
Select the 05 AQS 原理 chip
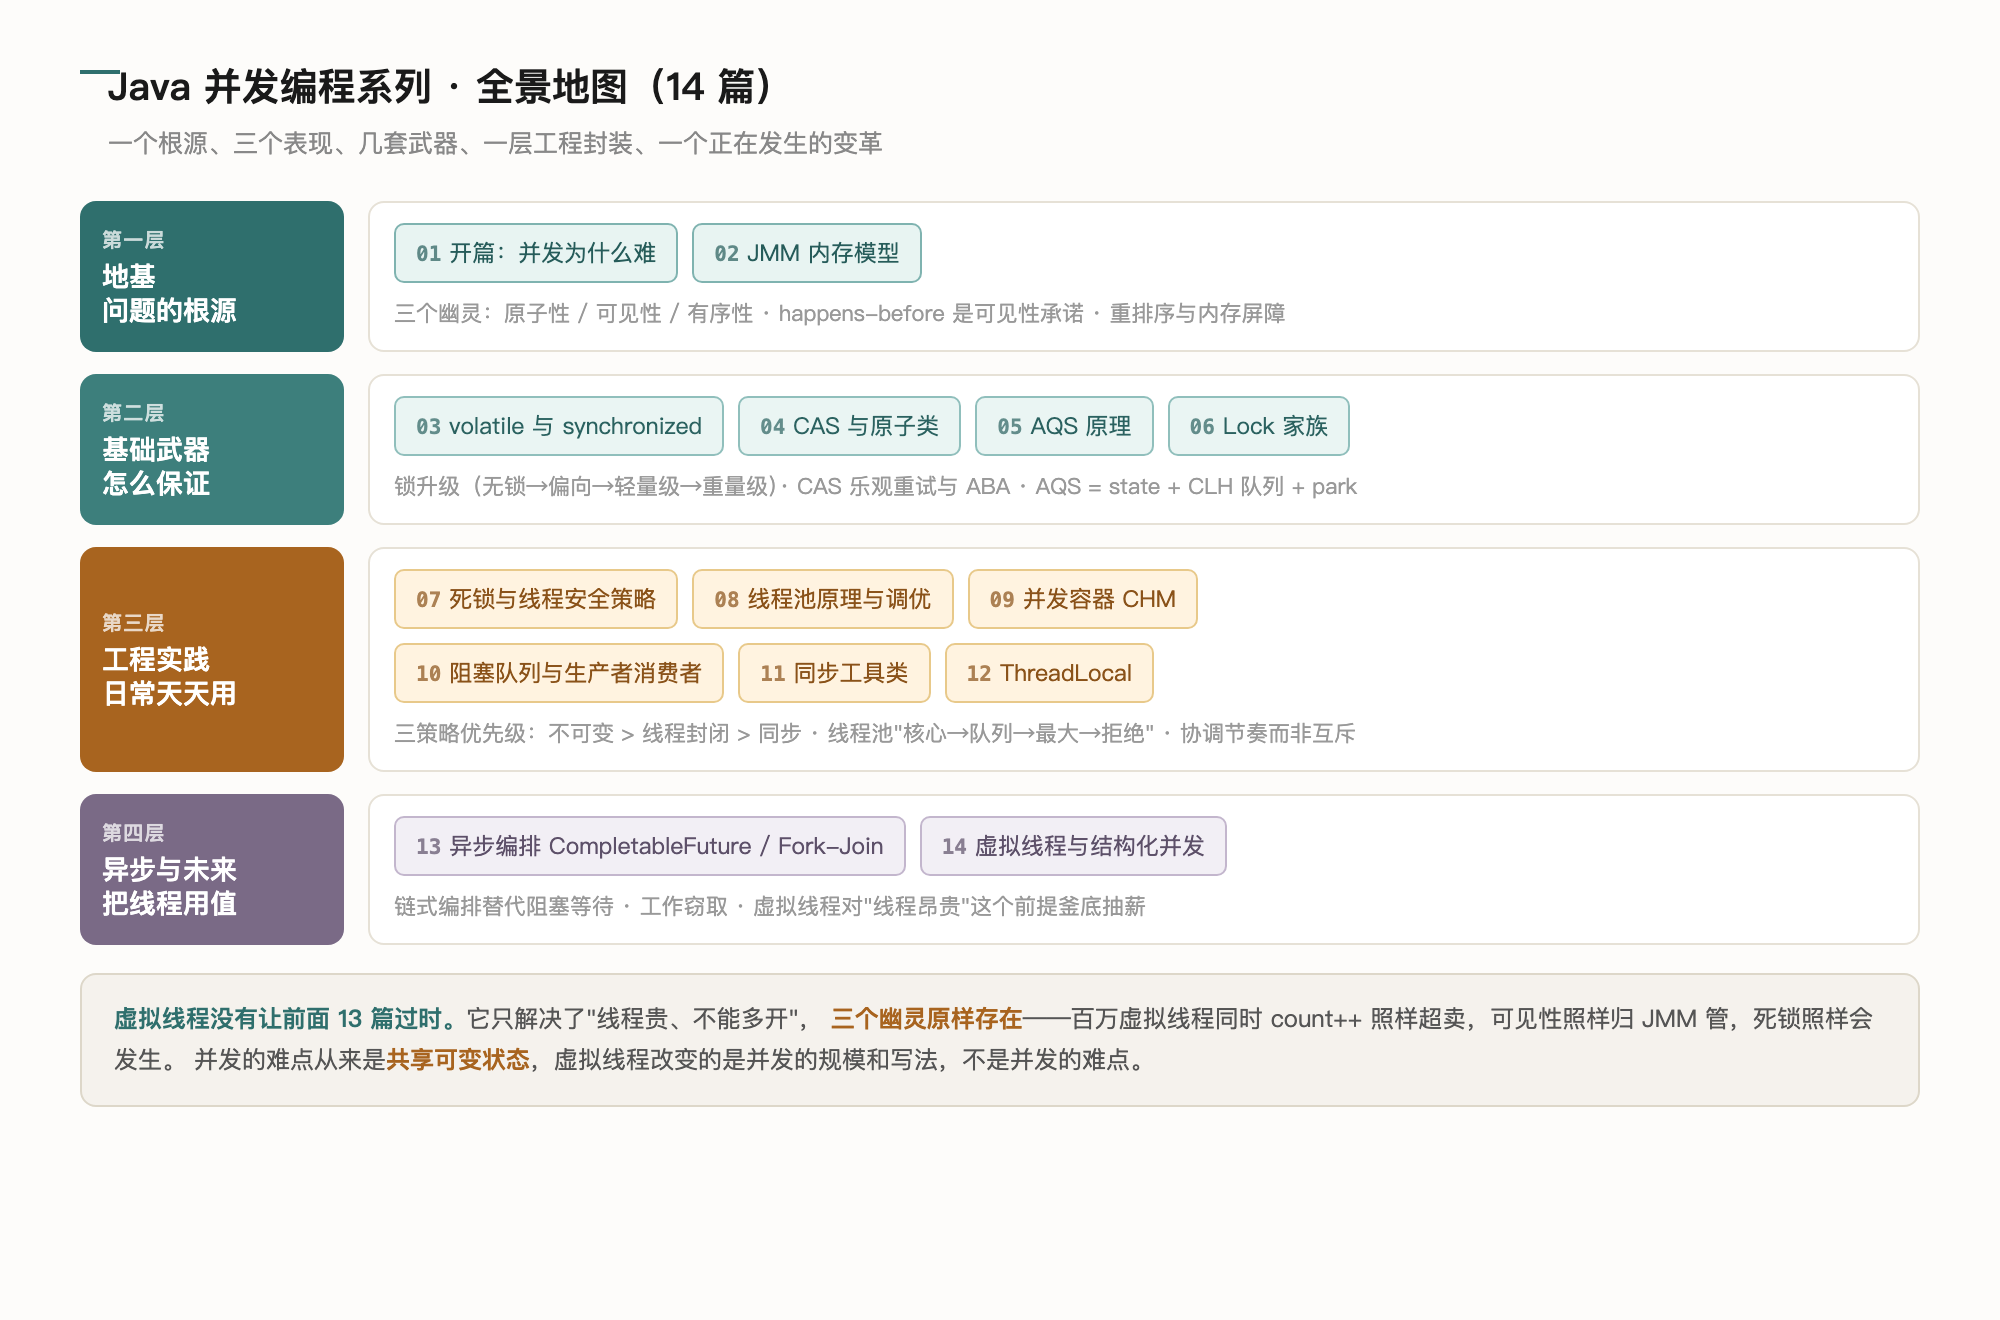tap(1064, 426)
